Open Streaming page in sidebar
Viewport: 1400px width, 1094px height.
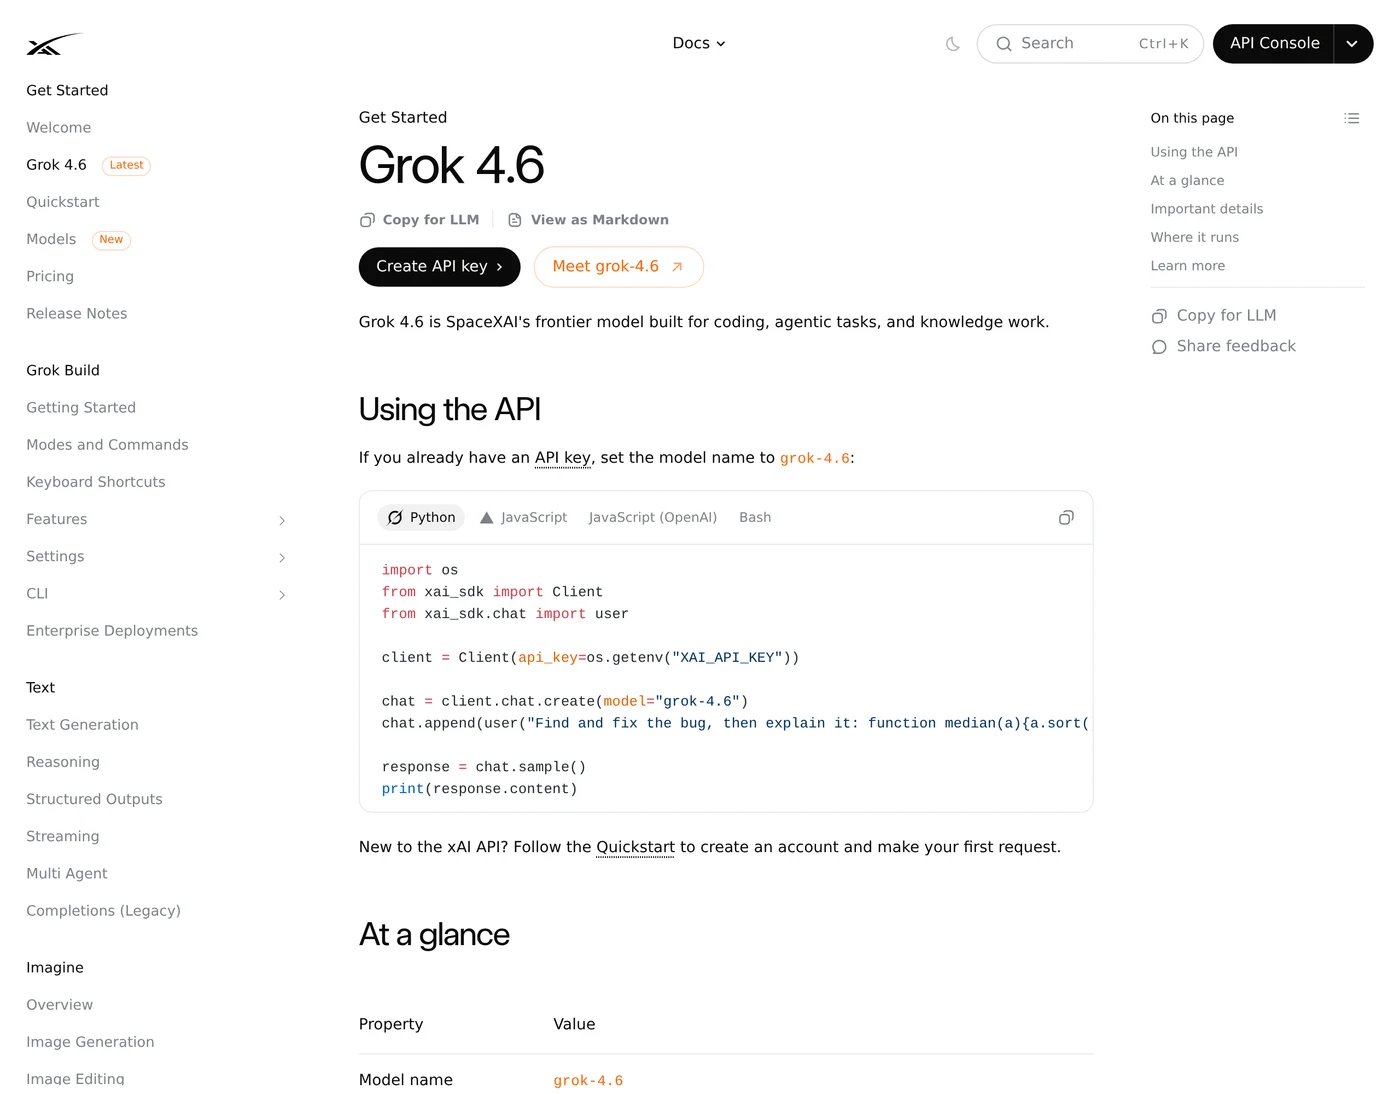coord(62,837)
